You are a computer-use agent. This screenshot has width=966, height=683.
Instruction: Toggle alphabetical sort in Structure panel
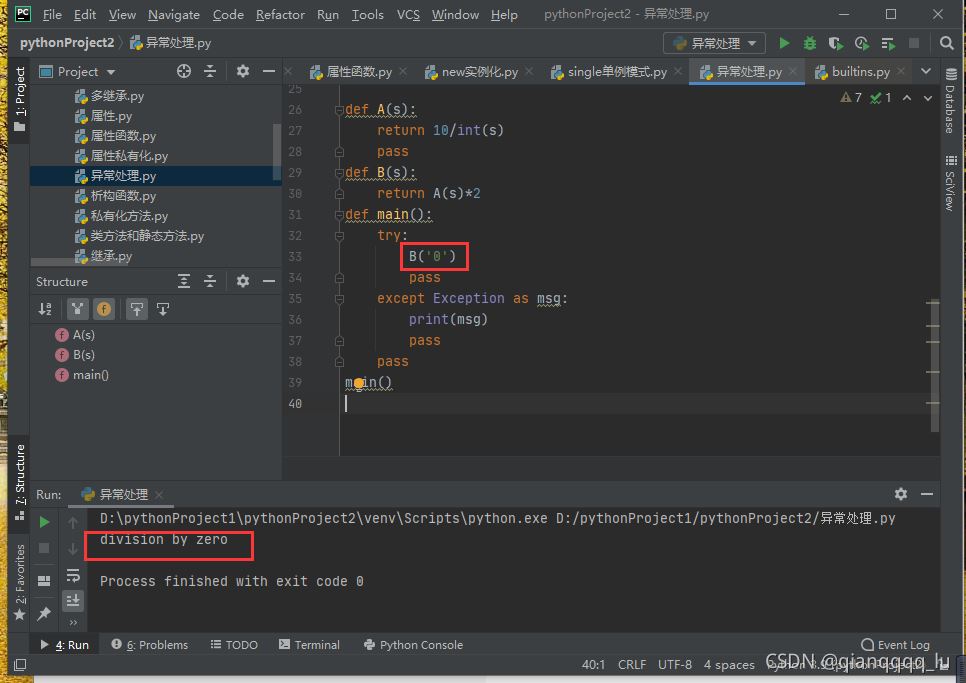[x=44, y=309]
